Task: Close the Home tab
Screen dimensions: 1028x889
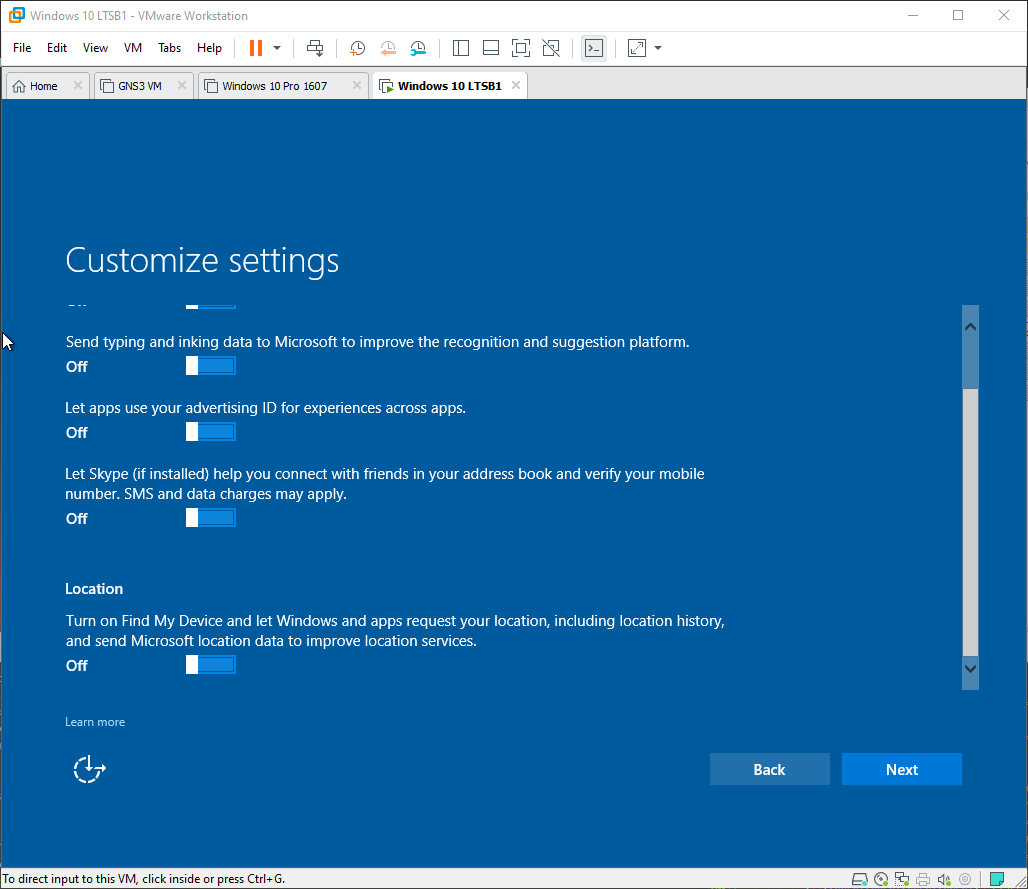Action: pos(77,85)
